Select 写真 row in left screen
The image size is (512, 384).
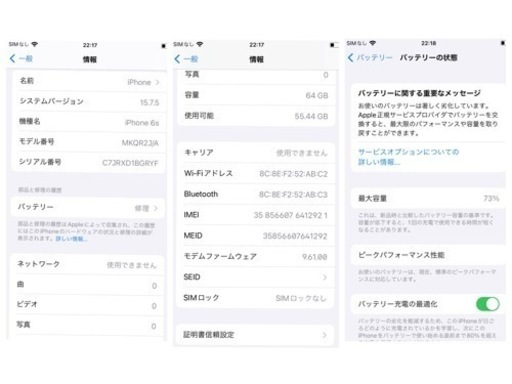[x=87, y=325]
